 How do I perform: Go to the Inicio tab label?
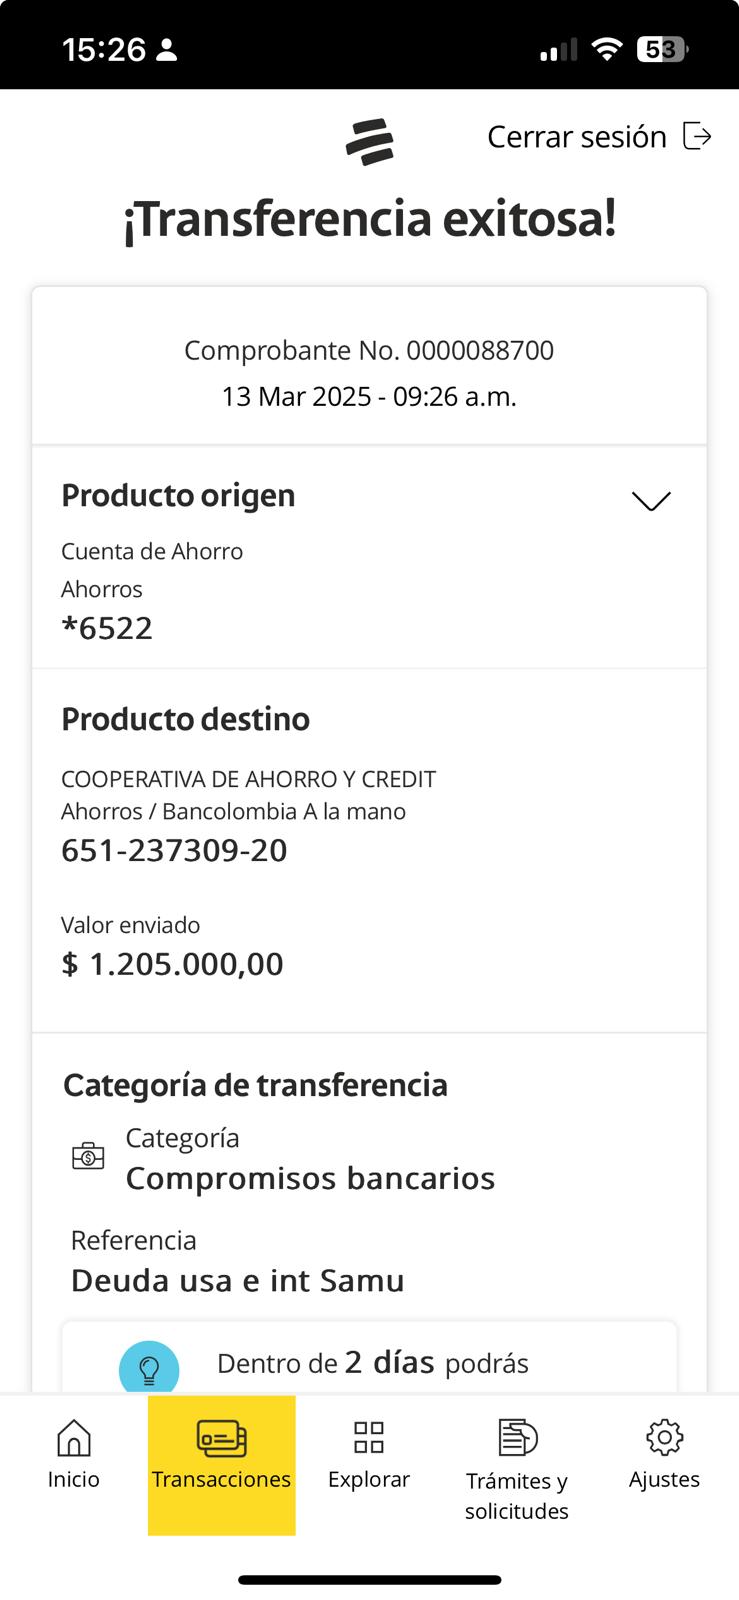[74, 1480]
